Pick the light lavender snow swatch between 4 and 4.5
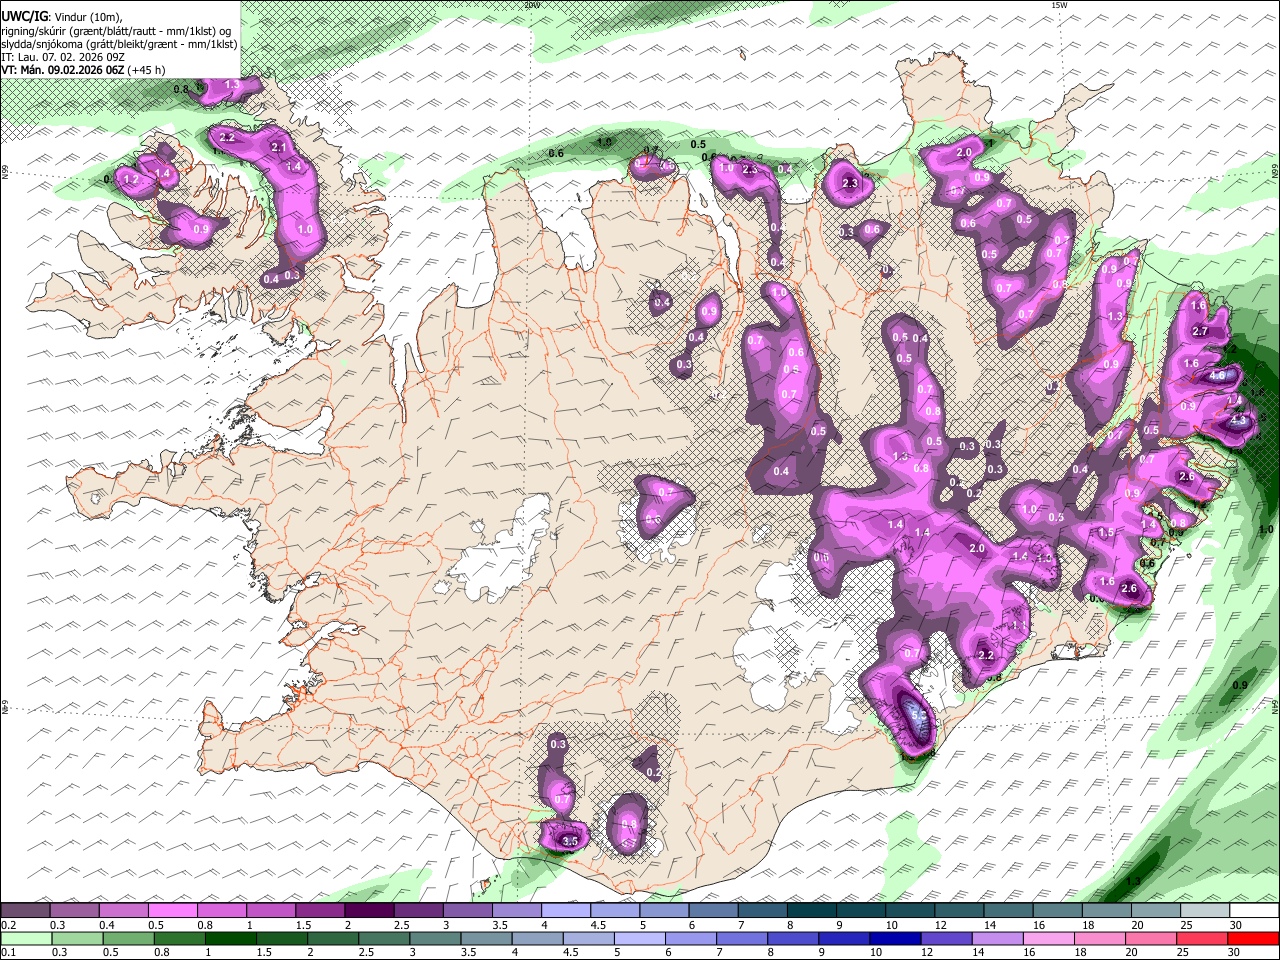The image size is (1280, 960). pos(566,911)
